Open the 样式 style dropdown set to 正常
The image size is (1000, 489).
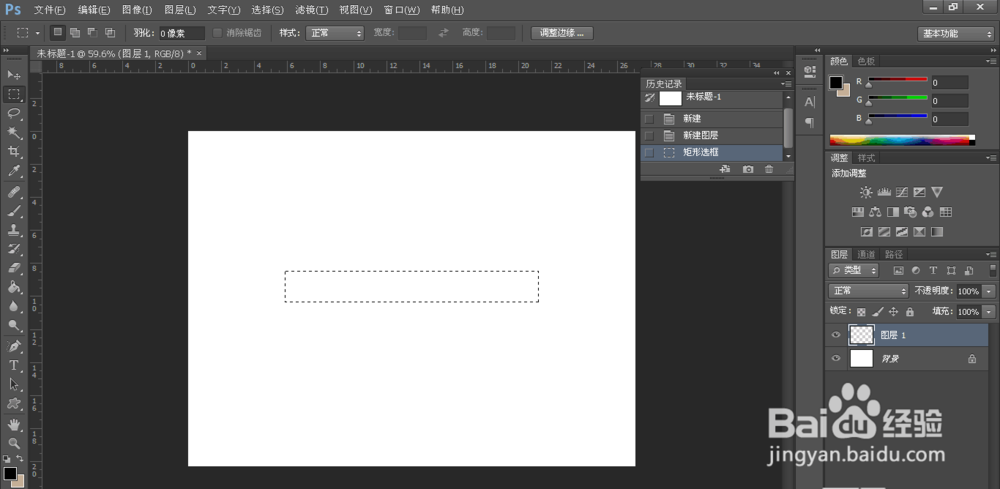pyautogui.click(x=335, y=33)
